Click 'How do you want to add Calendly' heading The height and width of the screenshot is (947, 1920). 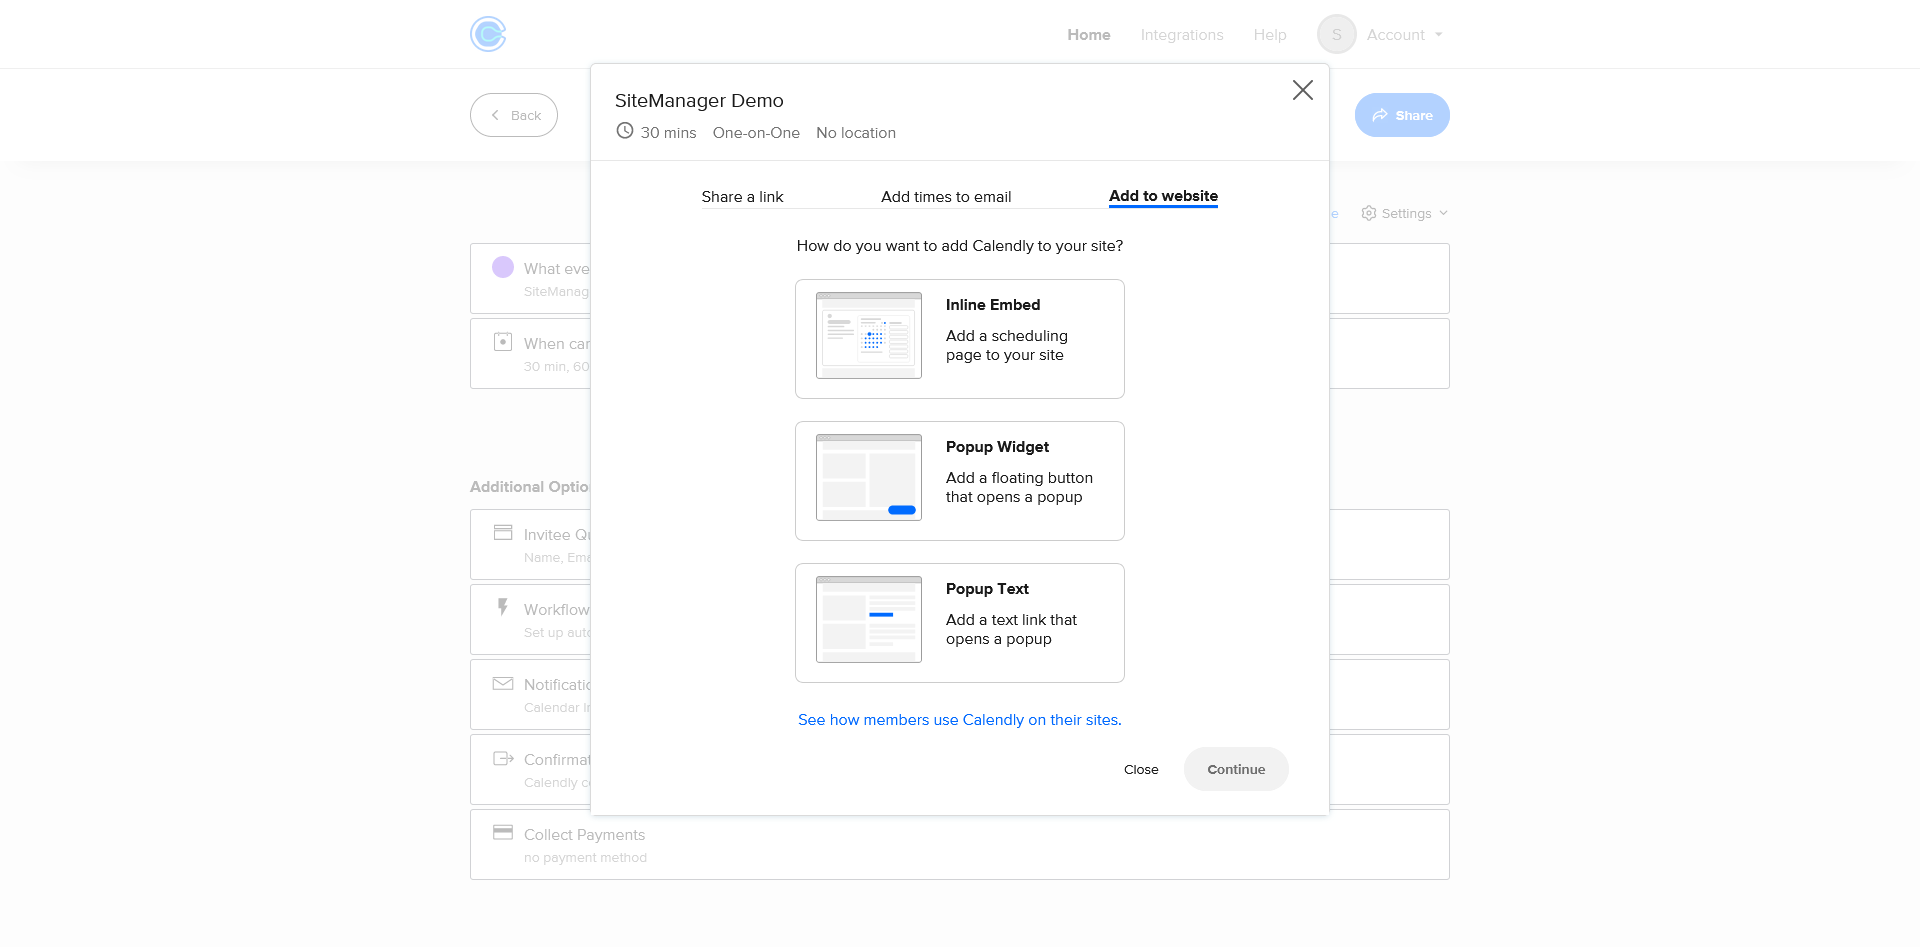(960, 246)
